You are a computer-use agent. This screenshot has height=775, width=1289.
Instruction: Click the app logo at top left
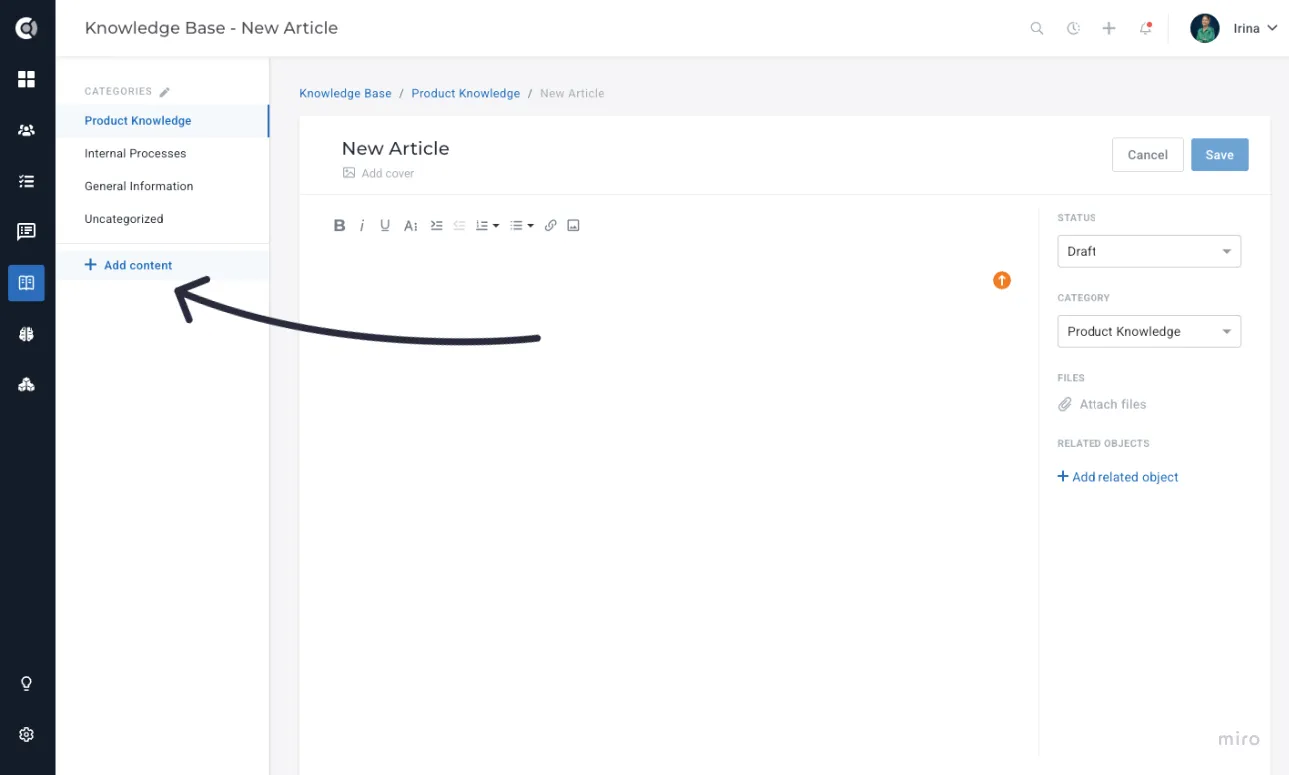[x=27, y=28]
